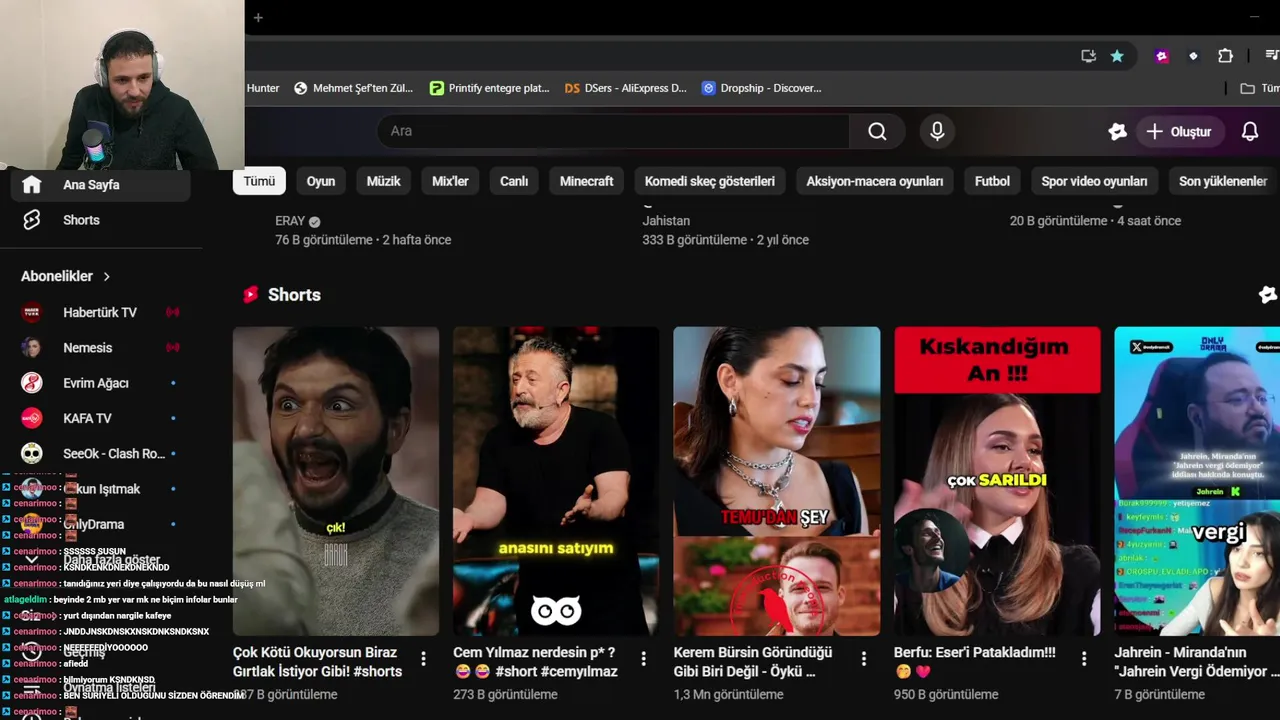The image size is (1280, 720).
Task: Focus the Ara search field
Action: coord(613,131)
